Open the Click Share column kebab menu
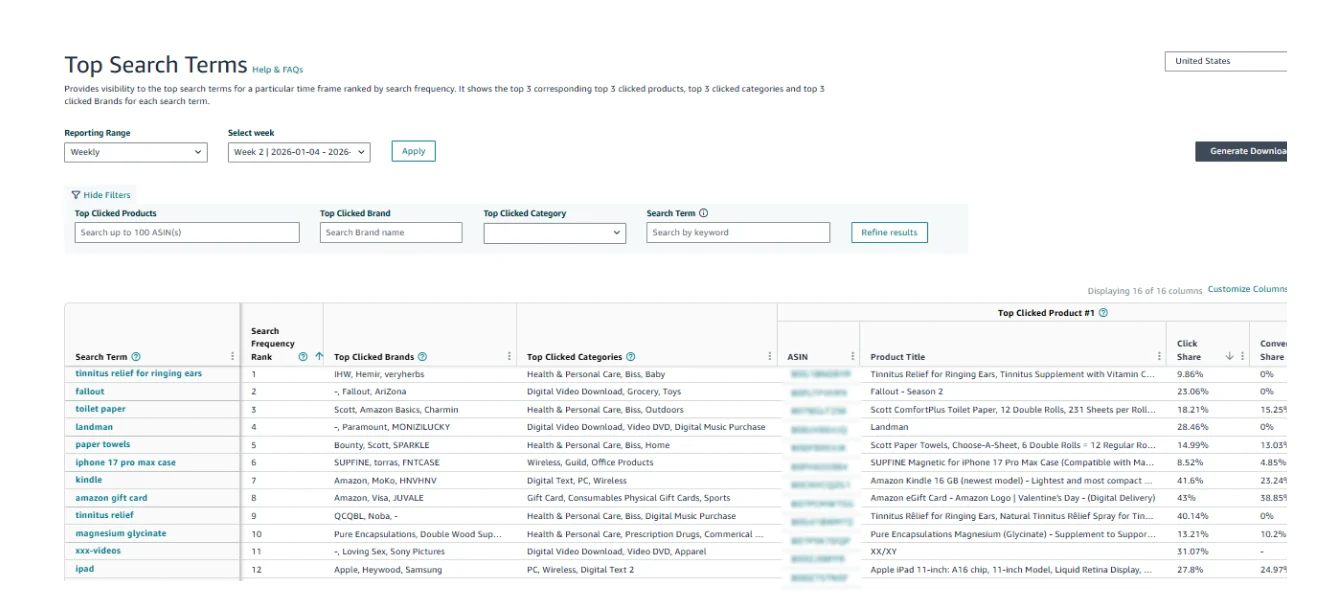1330x603 pixels. (1243, 357)
